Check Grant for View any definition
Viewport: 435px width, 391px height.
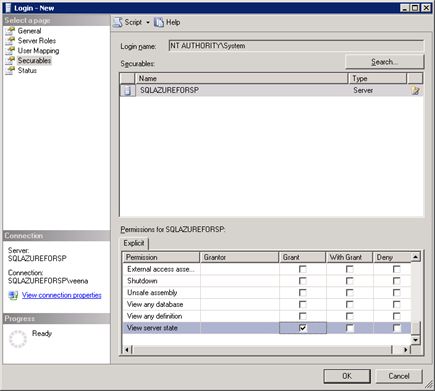pos(303,316)
